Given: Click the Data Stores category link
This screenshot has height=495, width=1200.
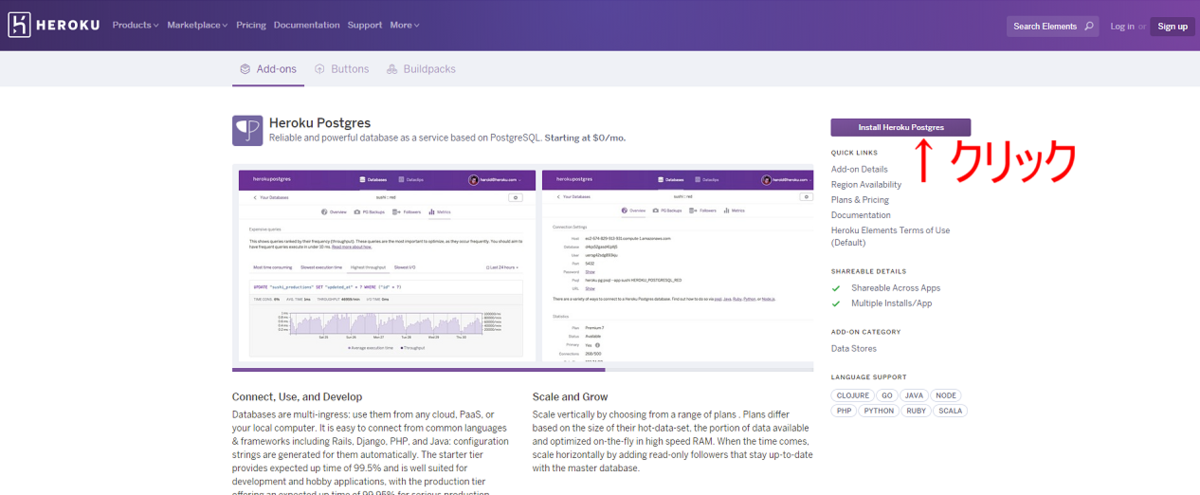Looking at the screenshot, I should [854, 349].
